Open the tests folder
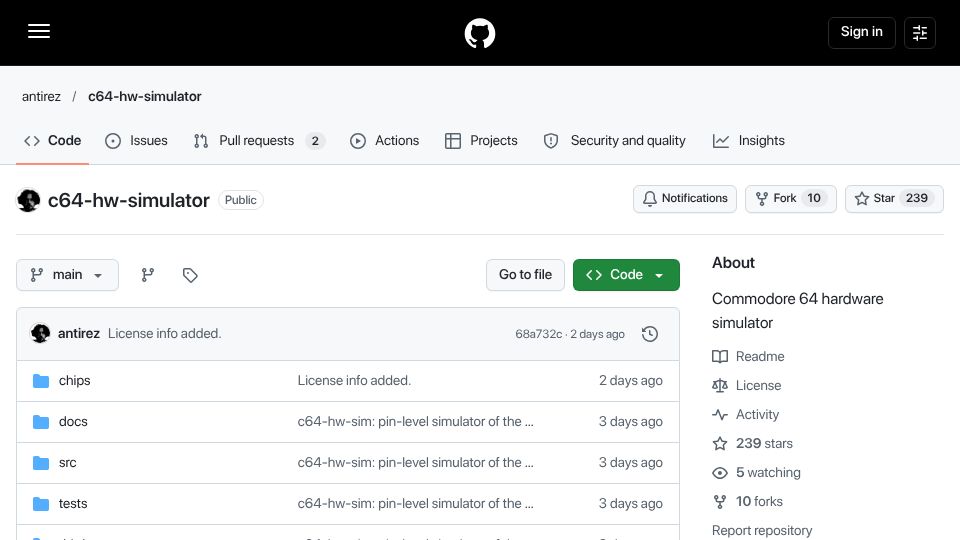The width and height of the screenshot is (960, 540). [x=73, y=504]
